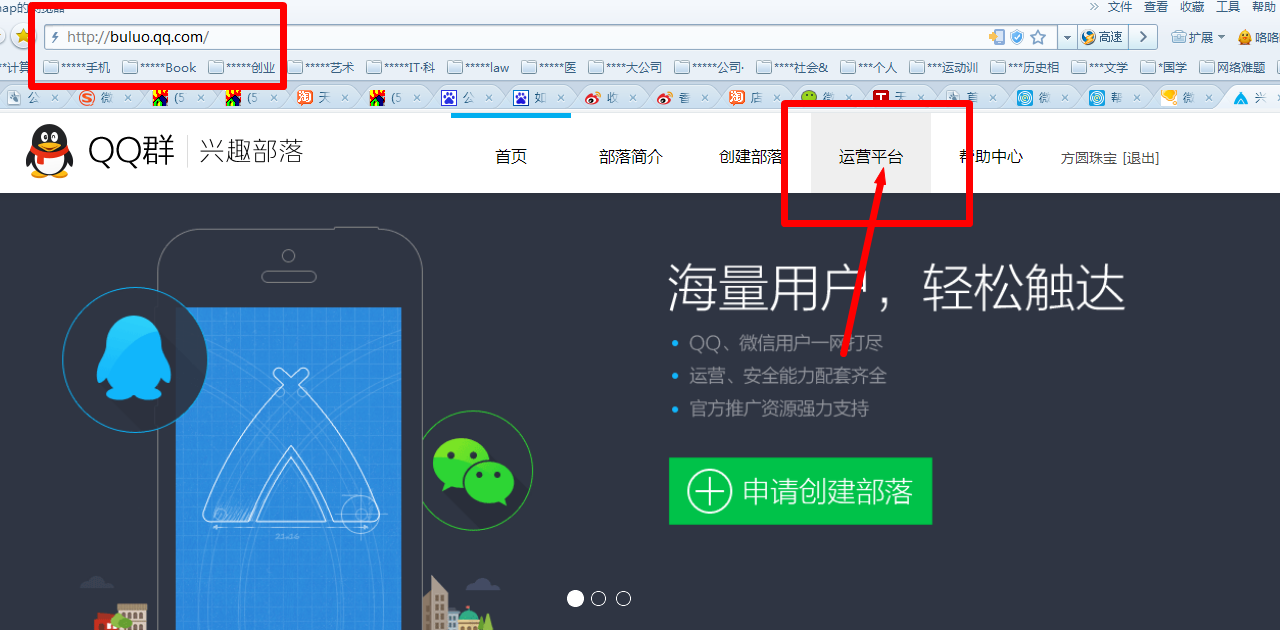Click the QQ penguin logo
1280x630 pixels.
pos(49,151)
